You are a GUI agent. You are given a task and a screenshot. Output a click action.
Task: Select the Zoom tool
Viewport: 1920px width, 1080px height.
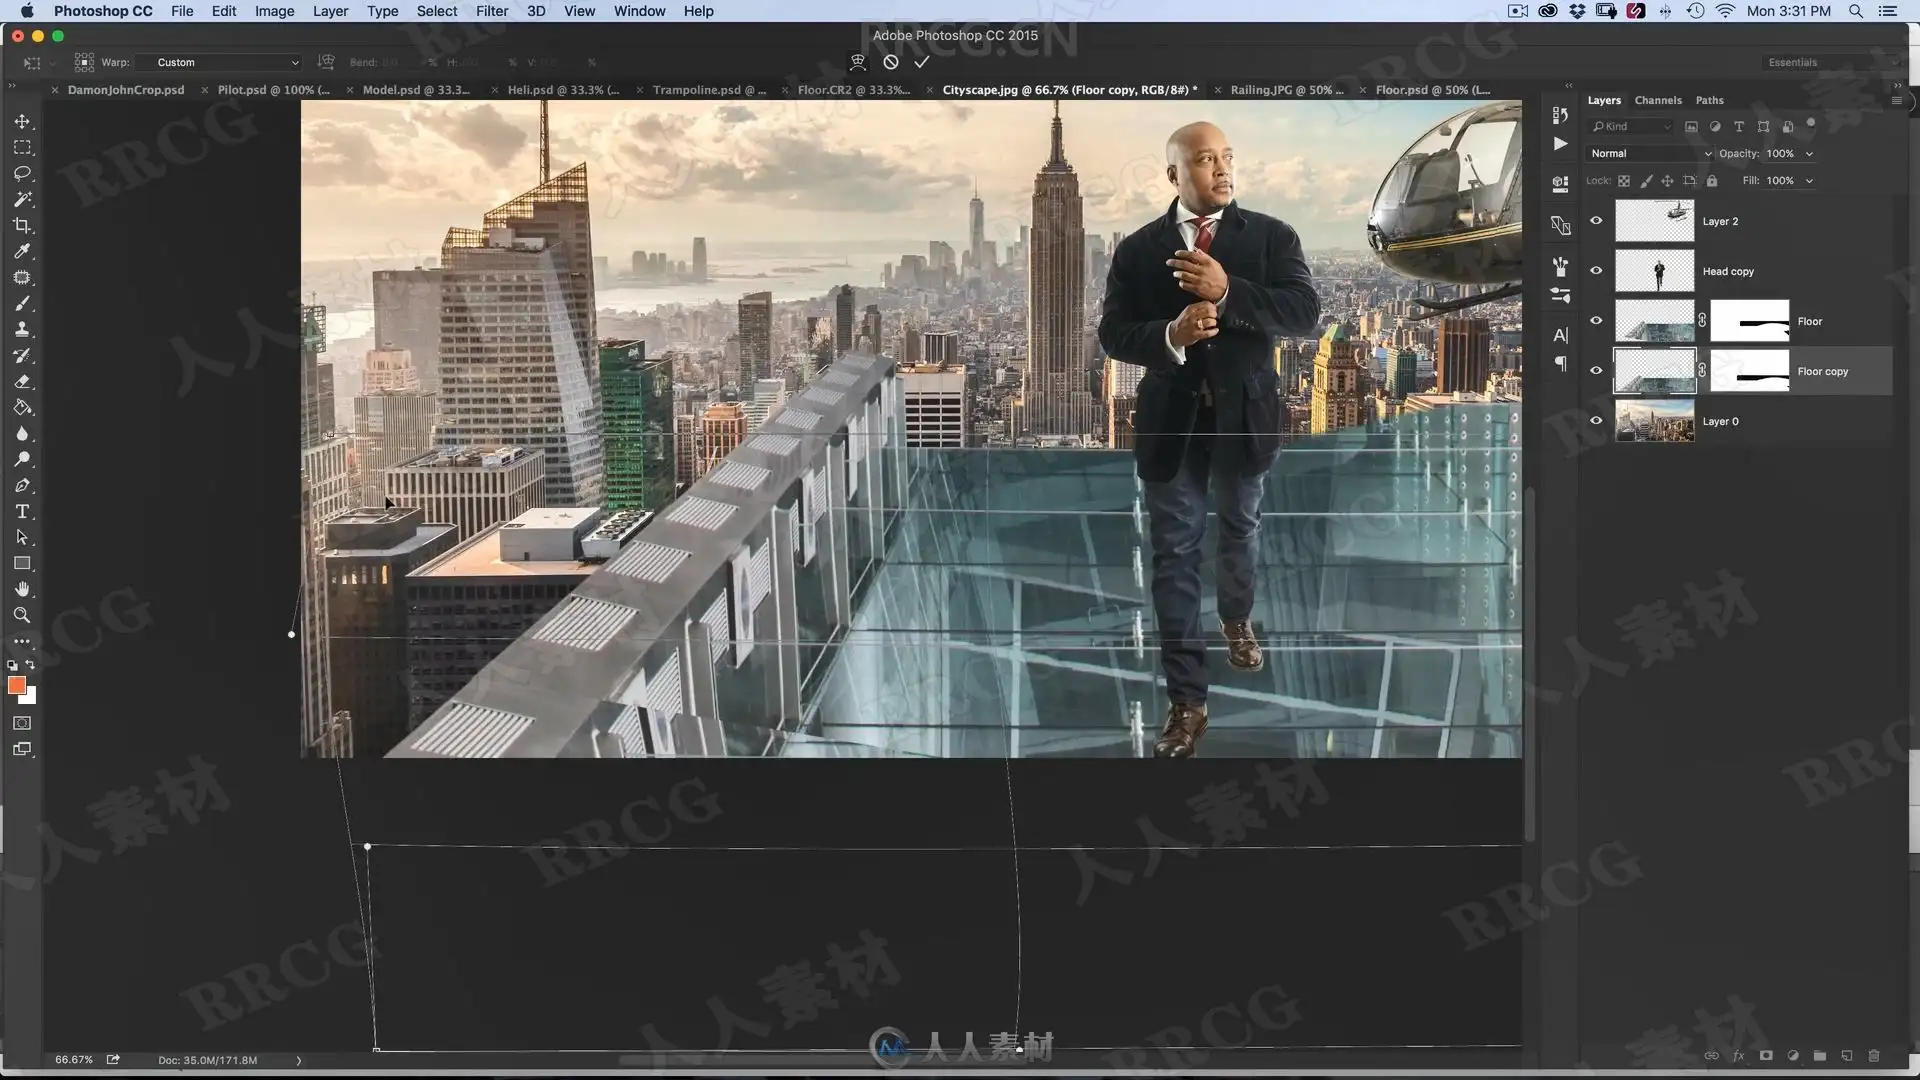tap(22, 615)
